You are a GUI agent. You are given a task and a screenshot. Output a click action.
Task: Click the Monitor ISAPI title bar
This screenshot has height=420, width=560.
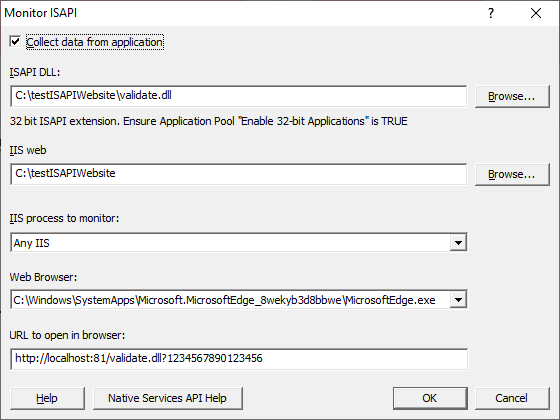(x=243, y=13)
